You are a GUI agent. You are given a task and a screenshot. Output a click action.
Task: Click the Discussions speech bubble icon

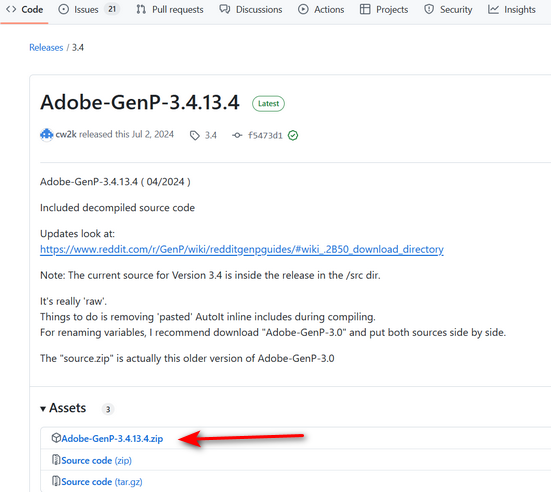(x=225, y=9)
